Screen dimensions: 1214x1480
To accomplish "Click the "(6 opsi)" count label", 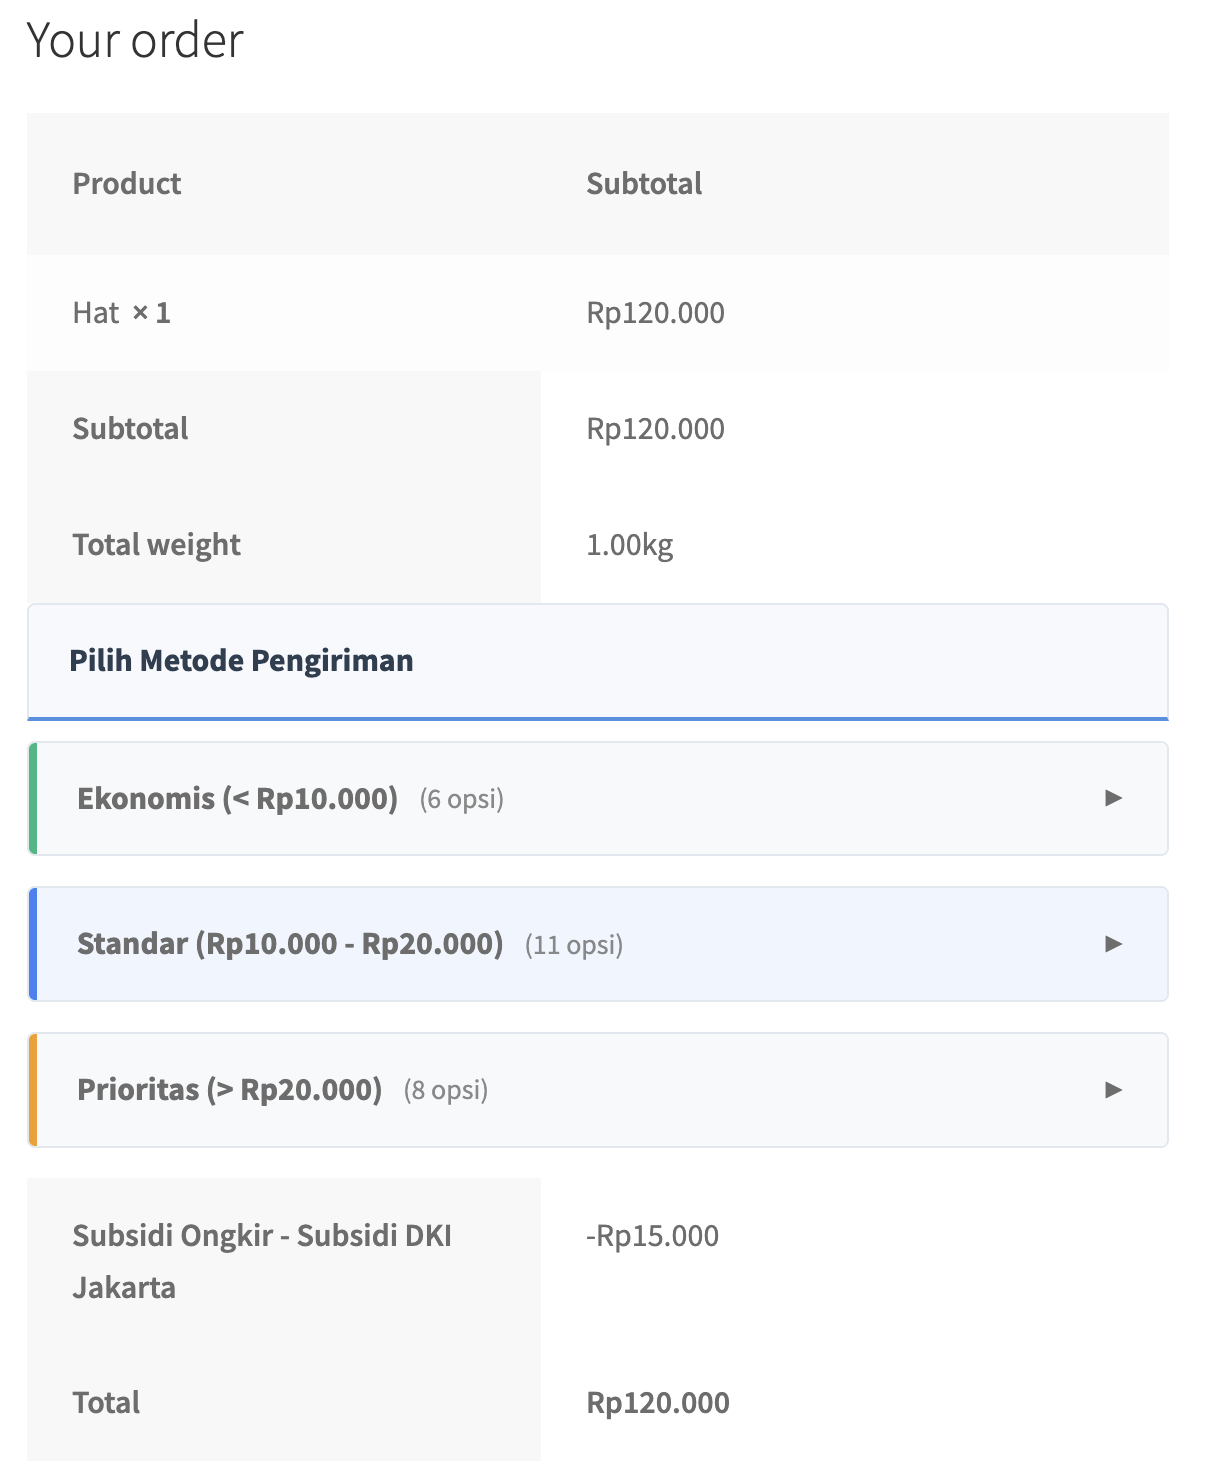I will pyautogui.click(x=461, y=800).
